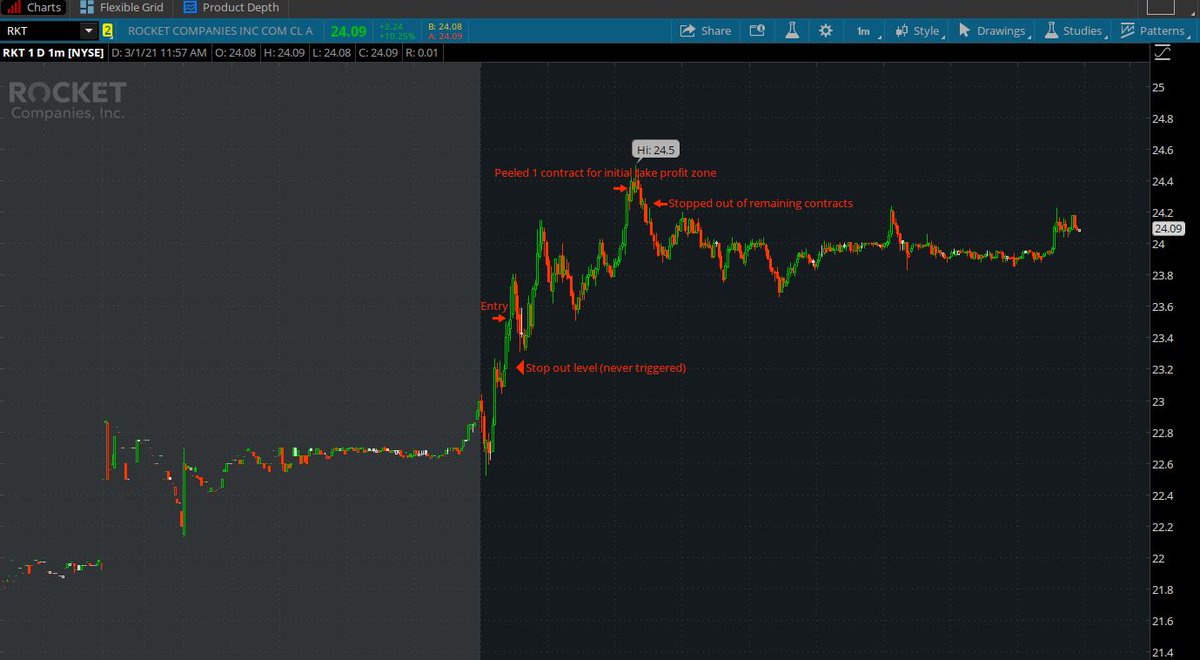Image resolution: width=1200 pixels, height=660 pixels.
Task: Click the 24.09 current price tag on the axis
Action: [x=1167, y=229]
